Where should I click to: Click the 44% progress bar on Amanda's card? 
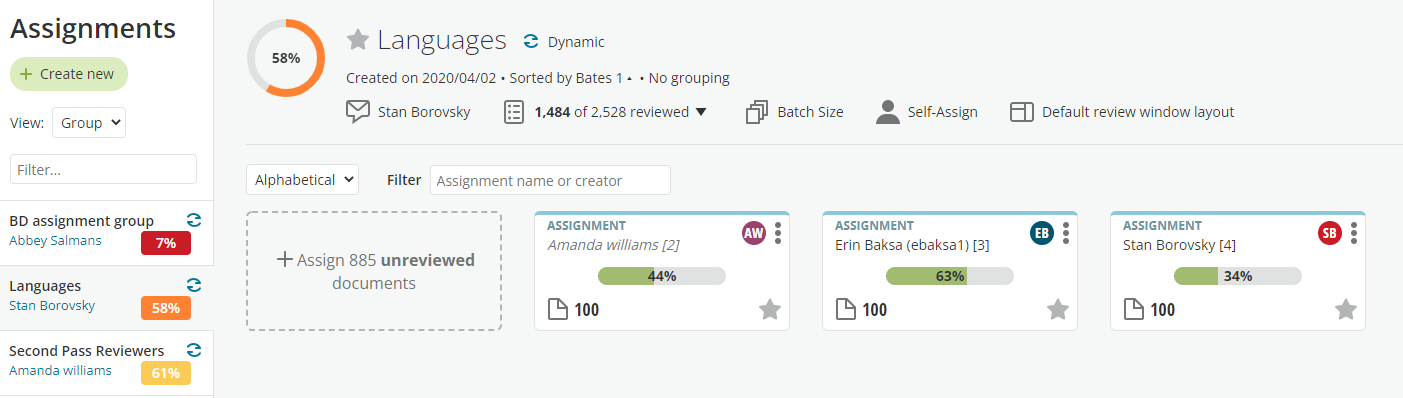click(661, 276)
